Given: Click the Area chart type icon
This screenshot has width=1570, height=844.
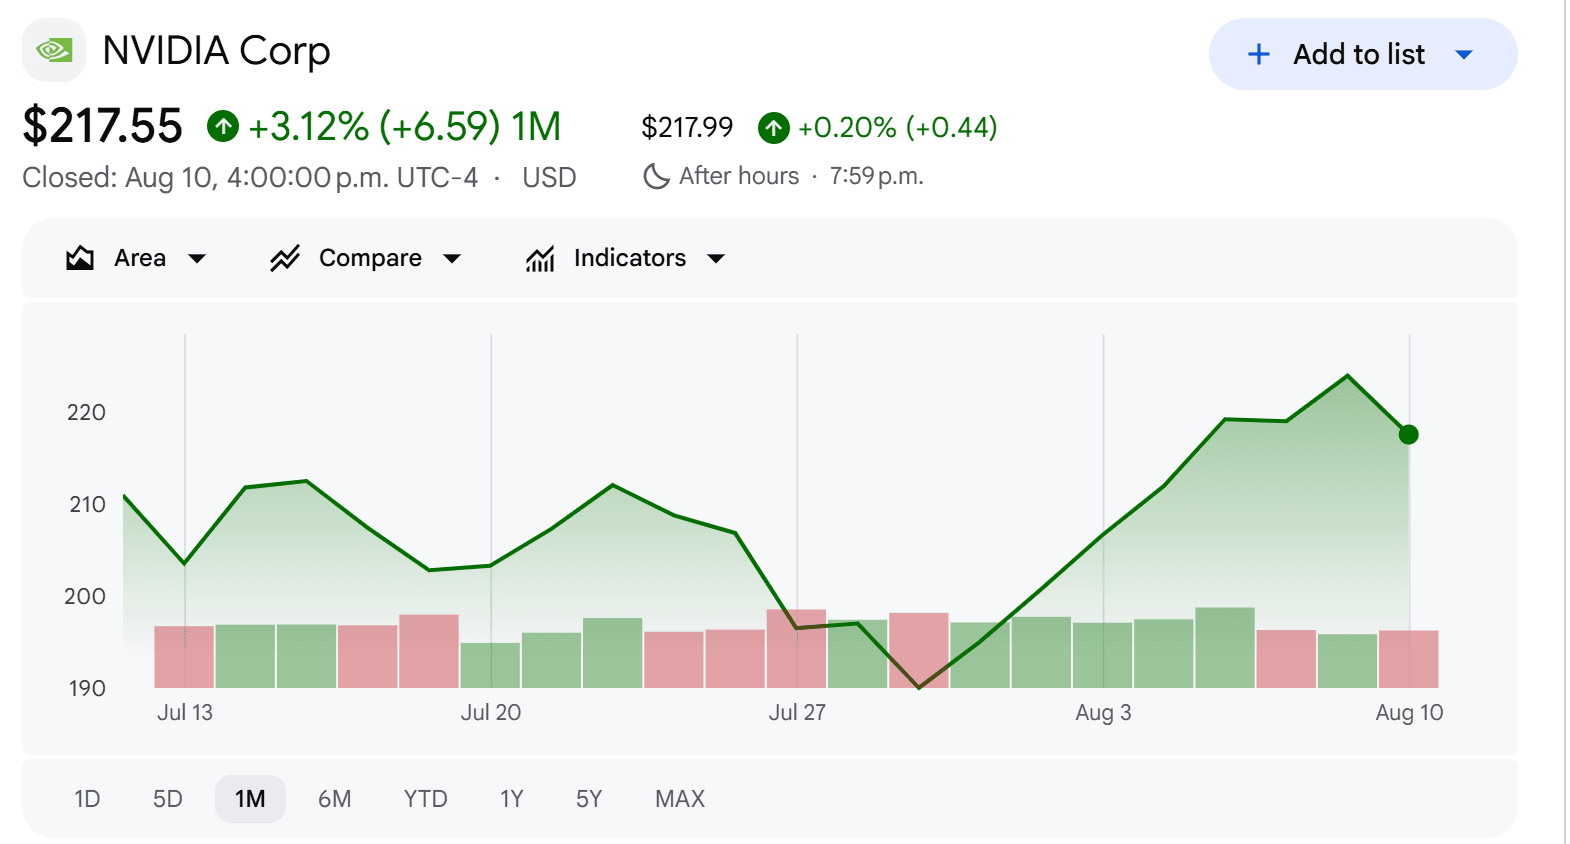Looking at the screenshot, I should point(80,258).
